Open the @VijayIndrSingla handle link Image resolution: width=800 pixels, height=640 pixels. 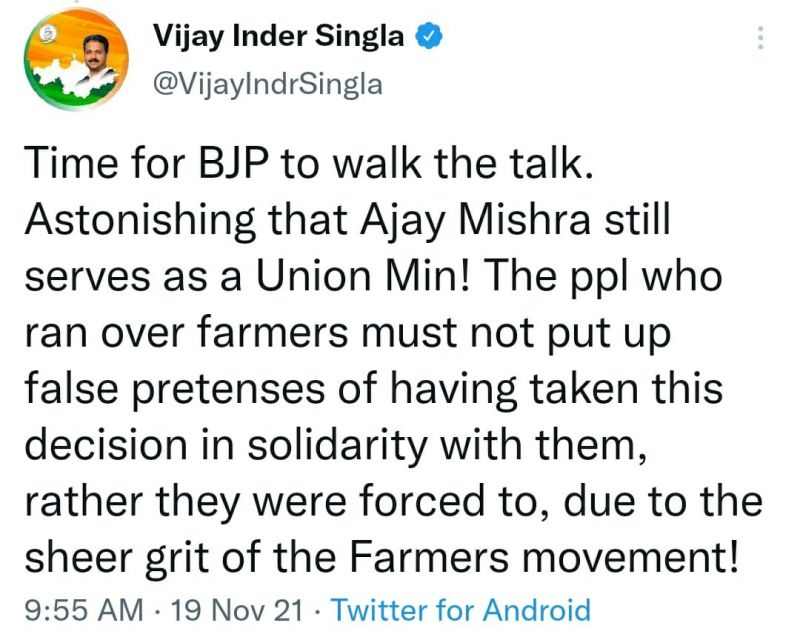coord(267,84)
